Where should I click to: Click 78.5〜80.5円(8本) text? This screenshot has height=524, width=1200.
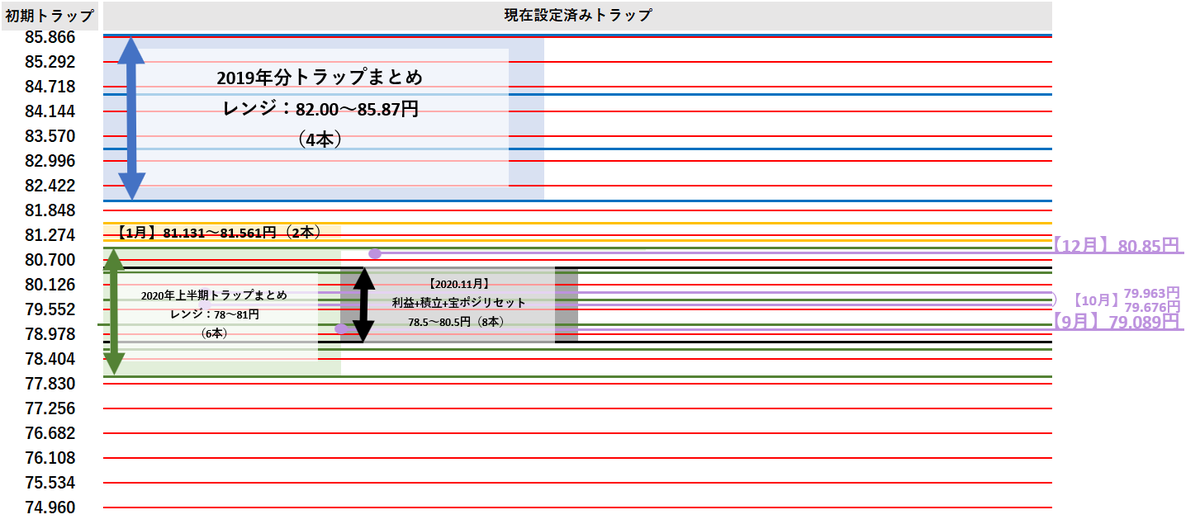point(458,322)
